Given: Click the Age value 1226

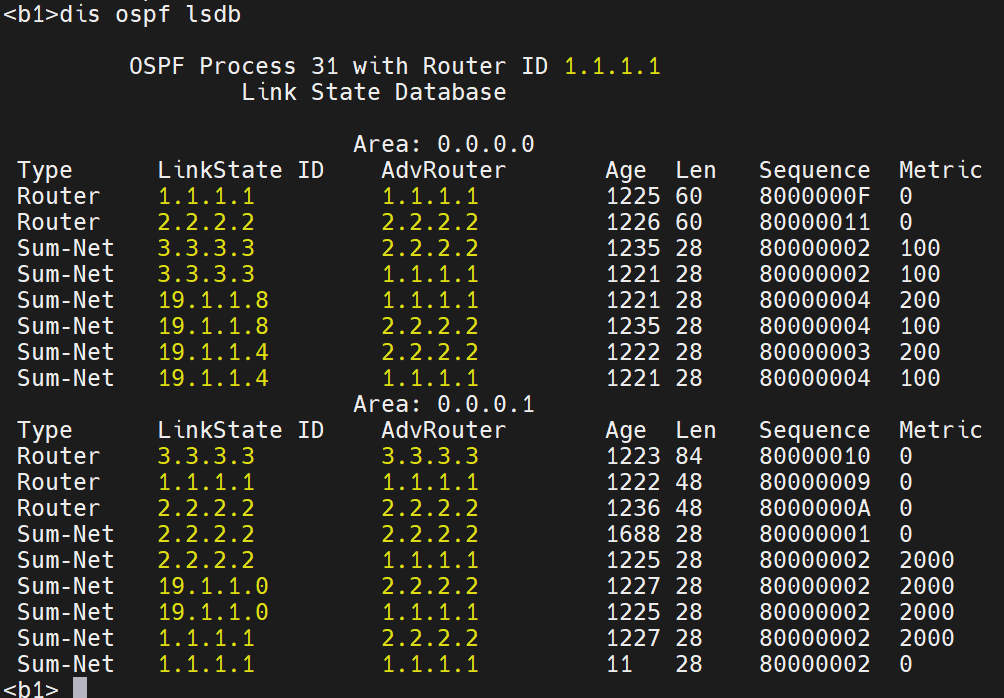Looking at the screenshot, I should [x=632, y=222].
